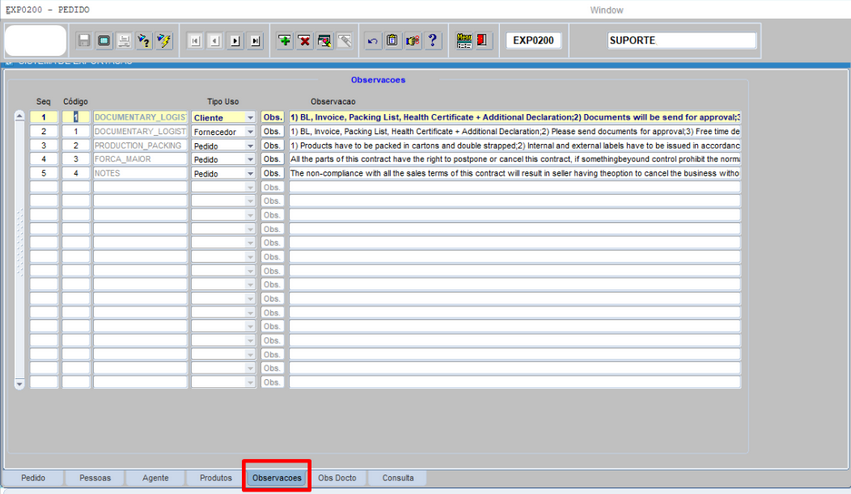Viewport: 851px width, 494px height.
Task: Open help with the question mark icon
Action: point(433,41)
